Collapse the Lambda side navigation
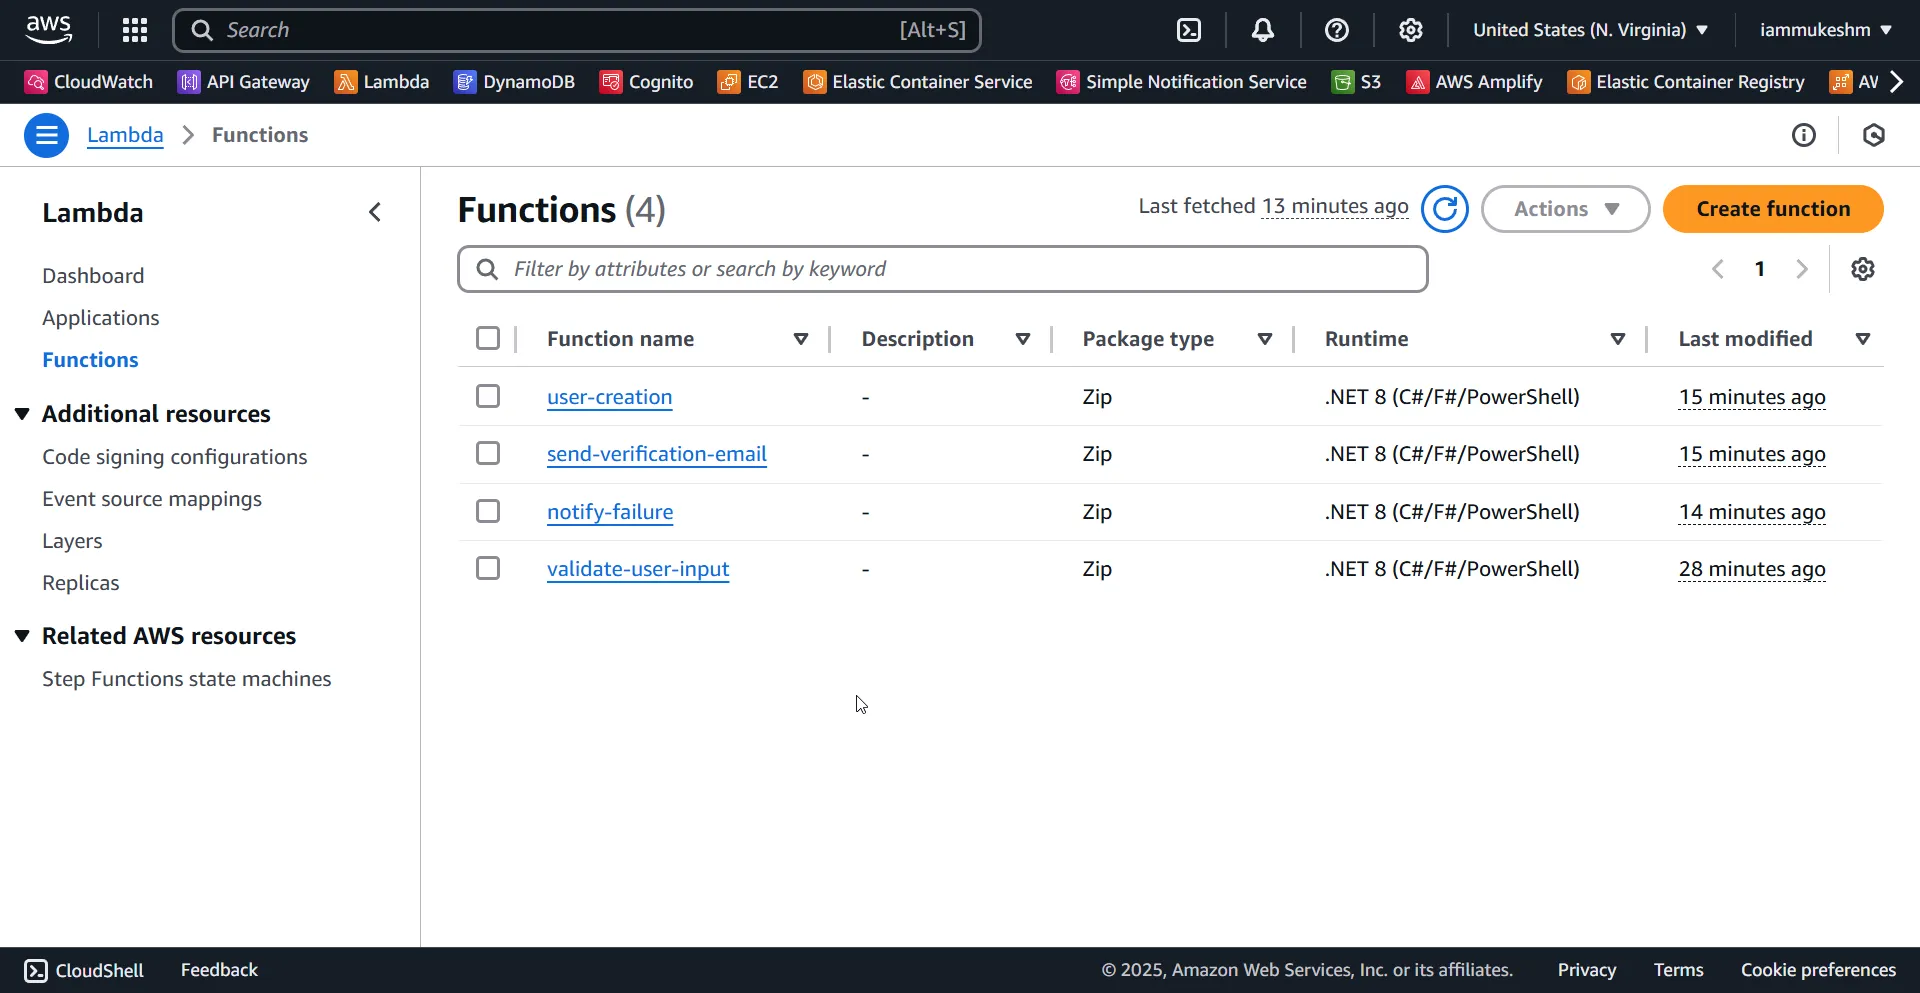This screenshot has width=1920, height=993. pos(375,212)
